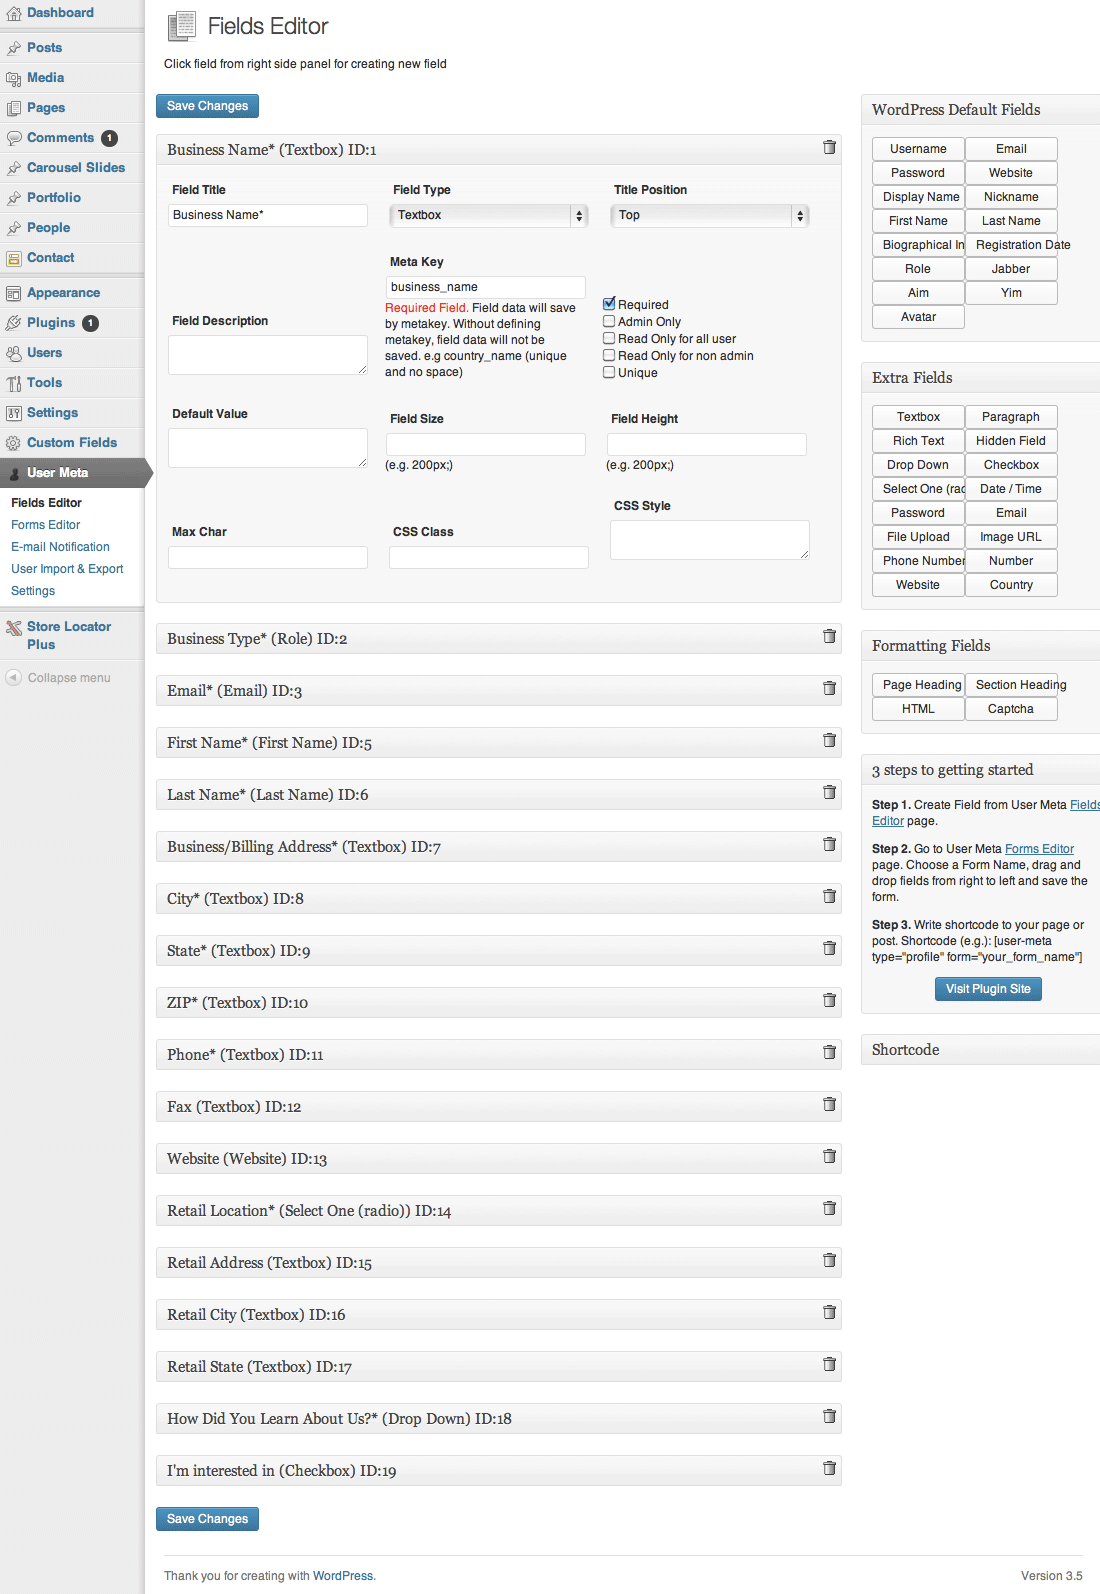The height and width of the screenshot is (1594, 1100).
Task: Click the Plugins icon in sidebar
Action: [x=13, y=323]
